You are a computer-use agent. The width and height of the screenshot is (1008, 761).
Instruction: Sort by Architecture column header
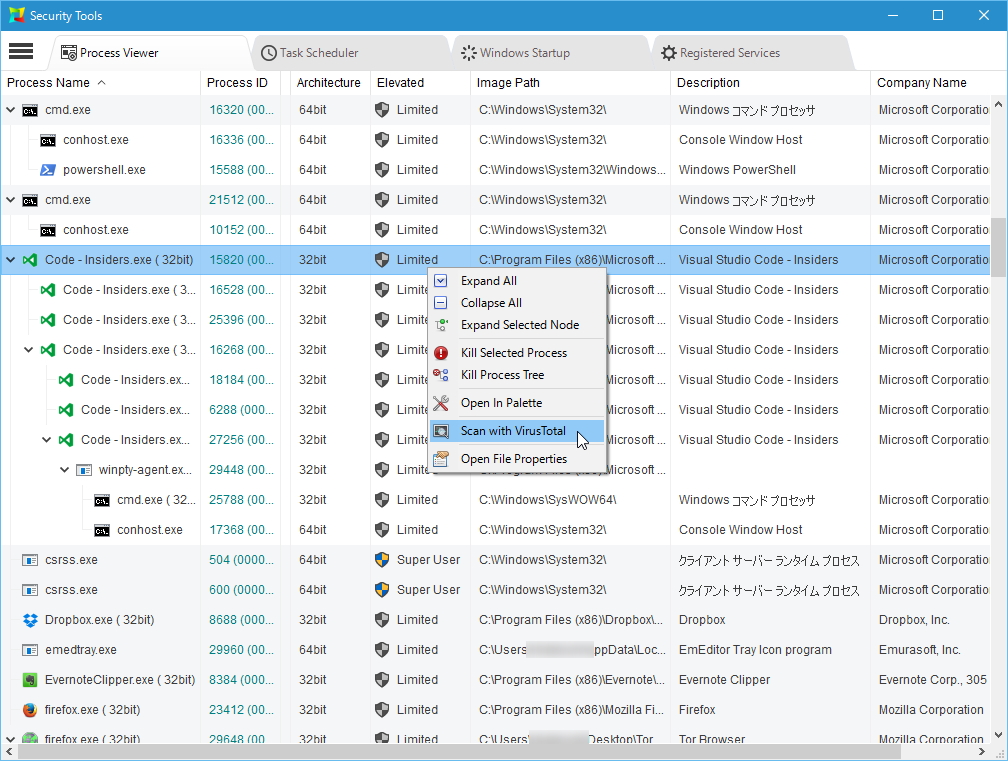[330, 82]
